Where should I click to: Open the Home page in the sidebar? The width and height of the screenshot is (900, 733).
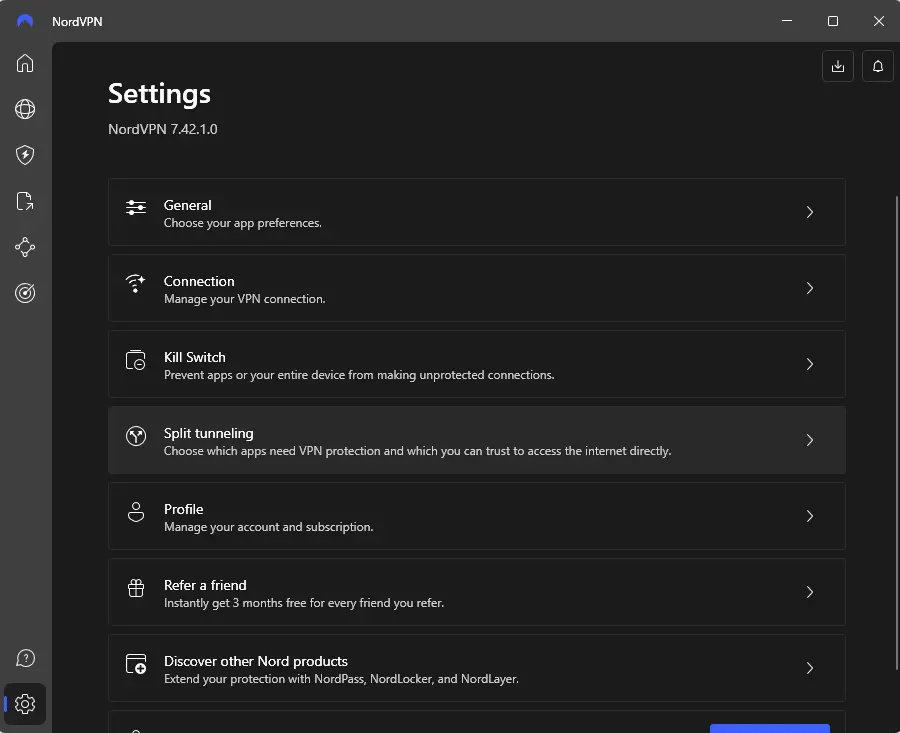[25, 63]
